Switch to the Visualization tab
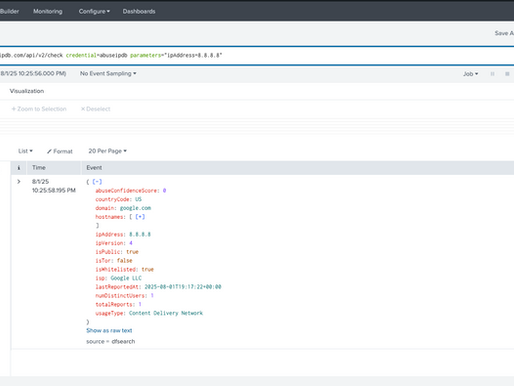Screen dimensions: 514x386 point(27,91)
